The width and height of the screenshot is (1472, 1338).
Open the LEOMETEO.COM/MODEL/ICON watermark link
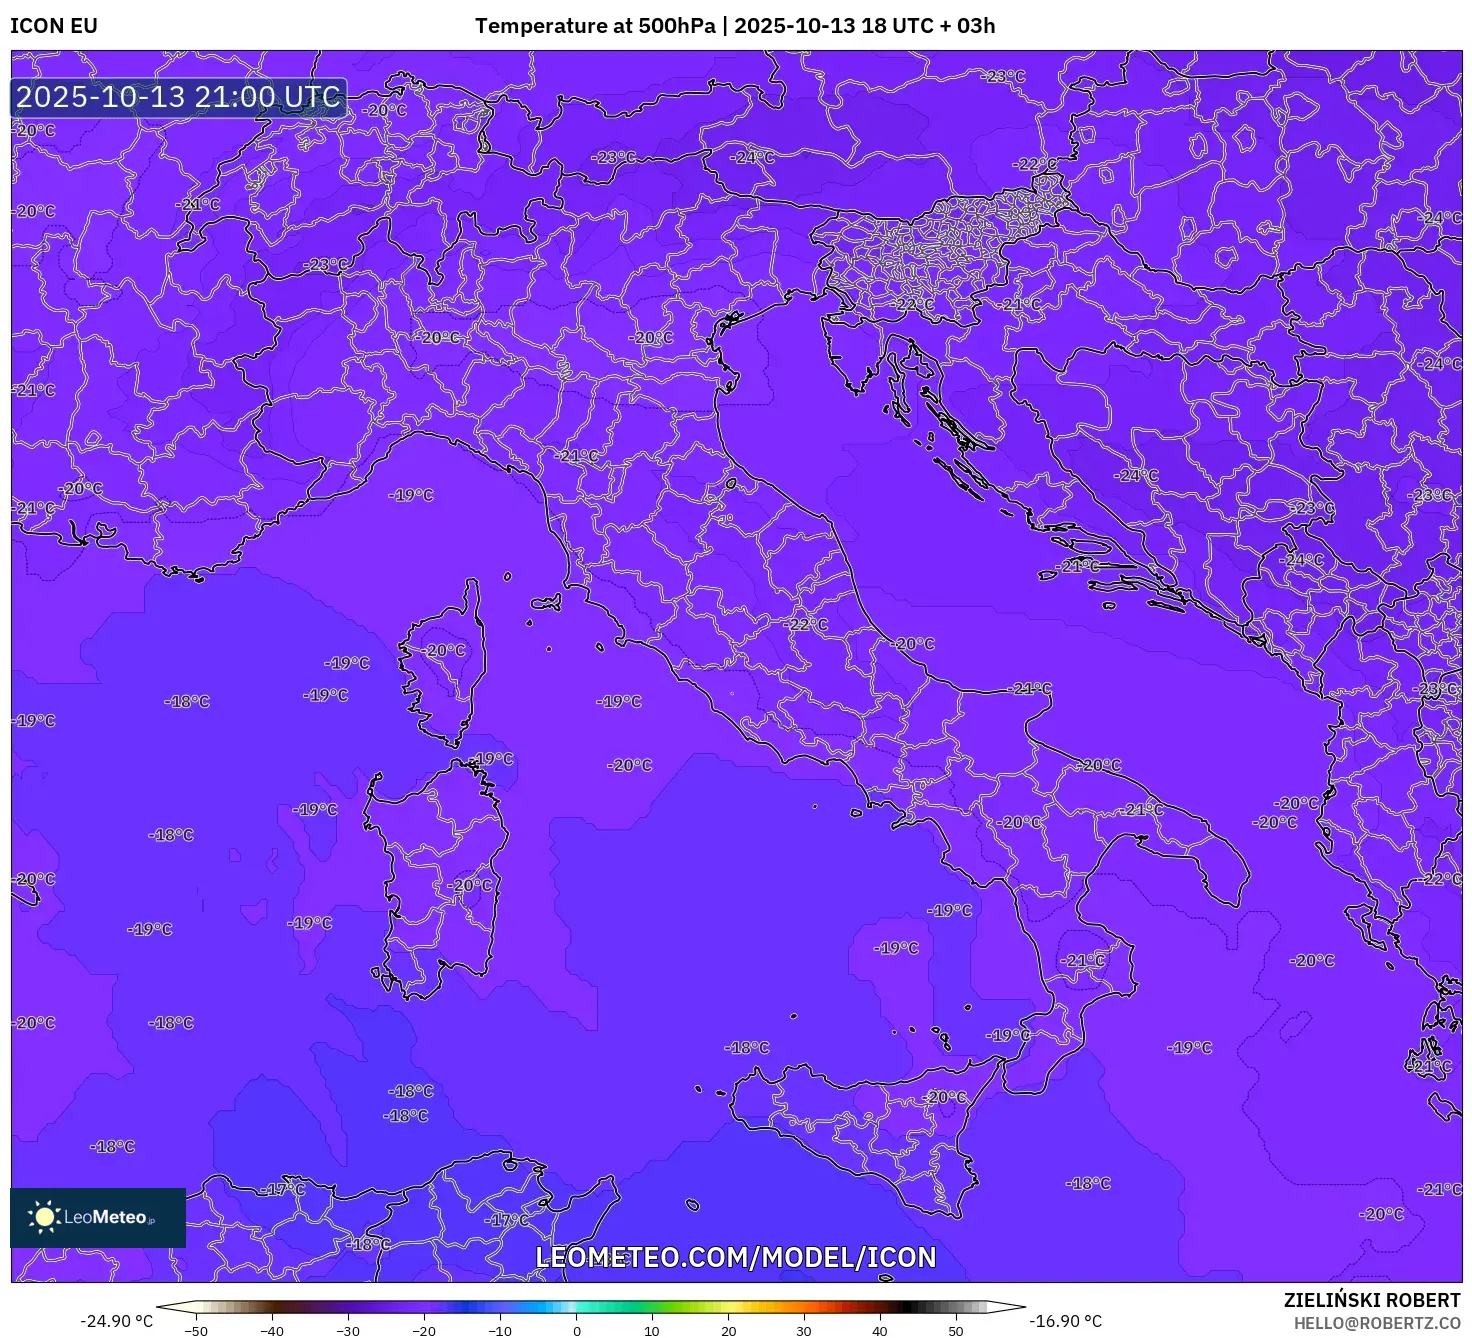(x=736, y=1257)
